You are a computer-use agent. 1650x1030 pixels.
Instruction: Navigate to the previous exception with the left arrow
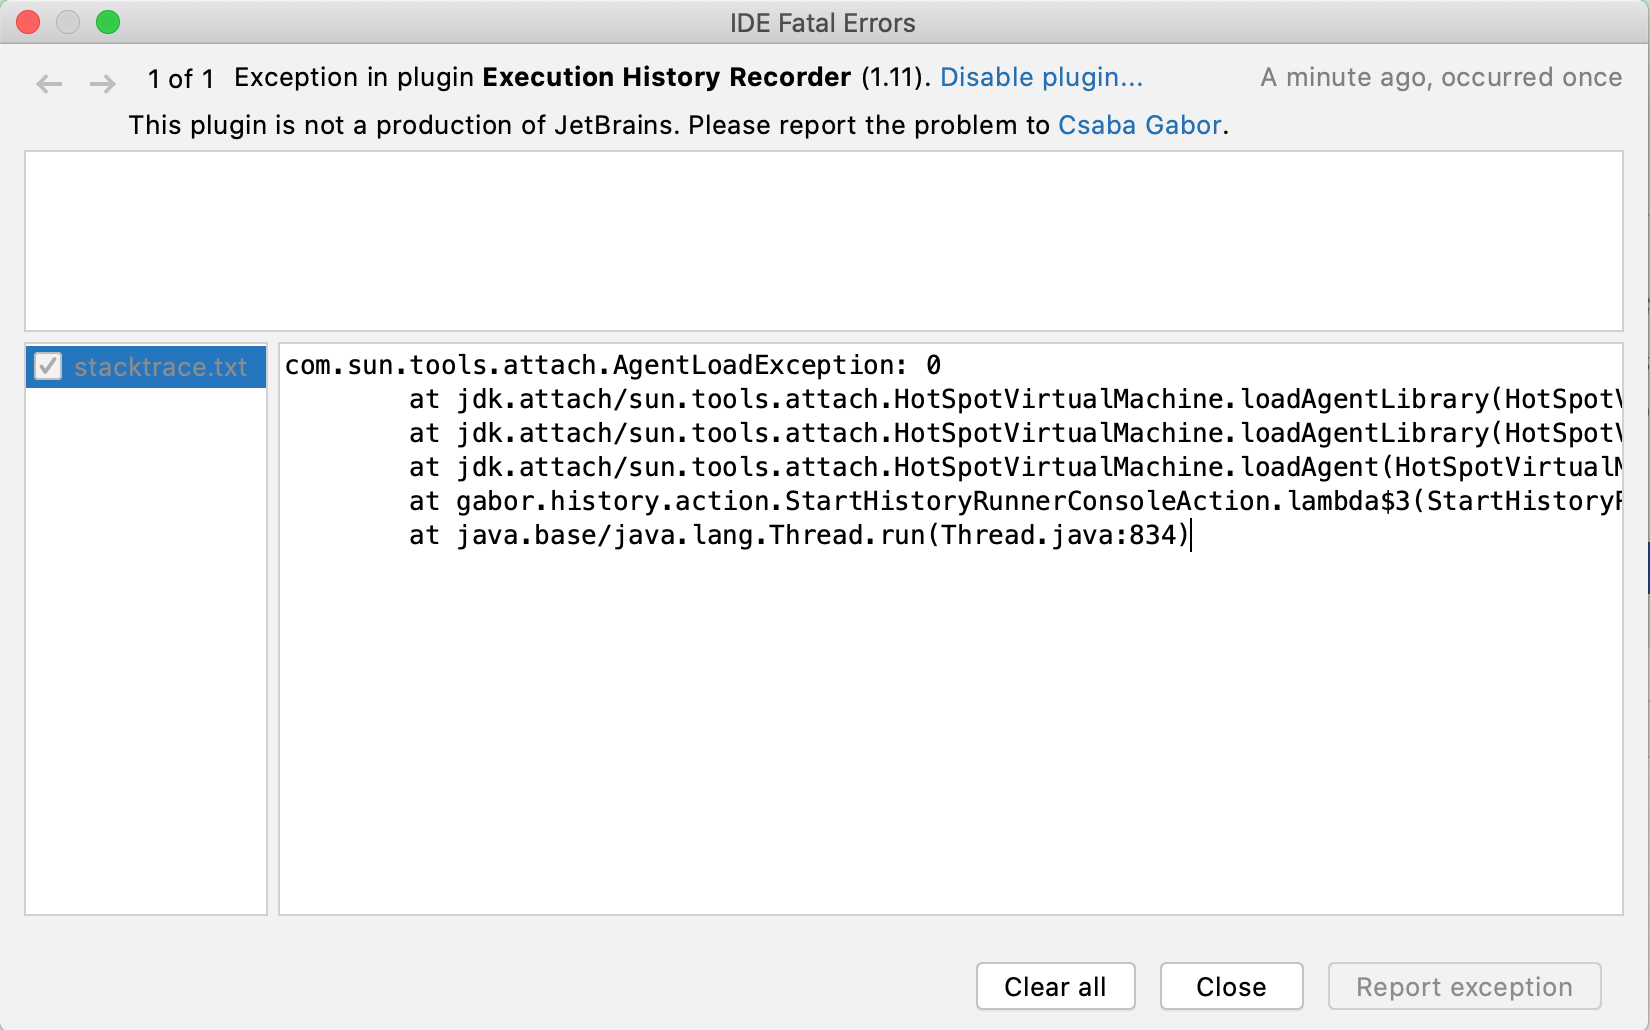pos(48,84)
